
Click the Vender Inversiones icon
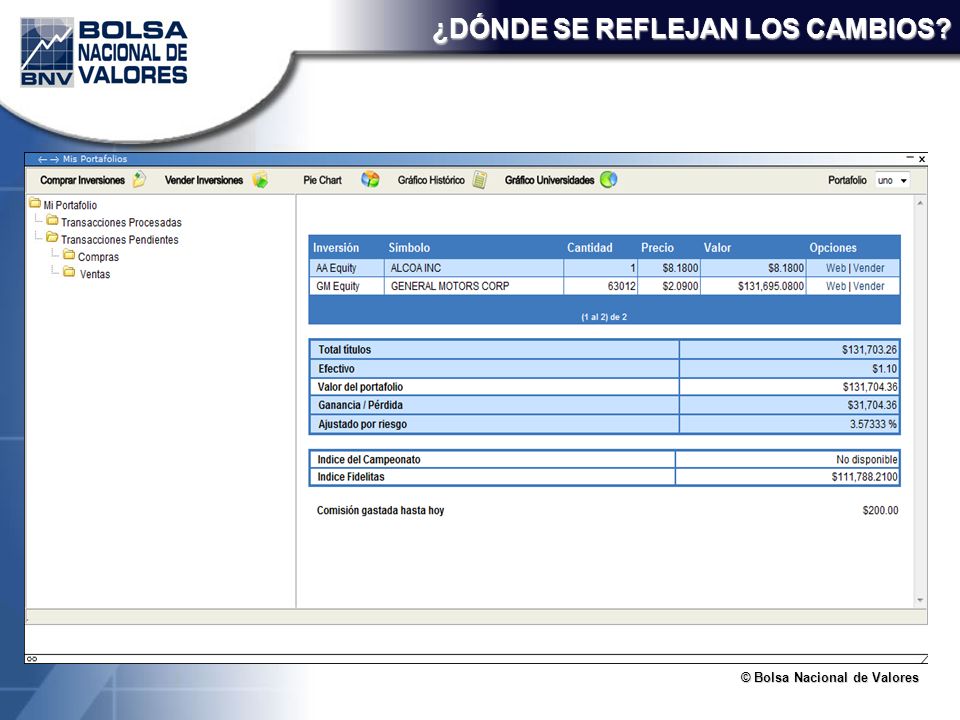coord(260,179)
